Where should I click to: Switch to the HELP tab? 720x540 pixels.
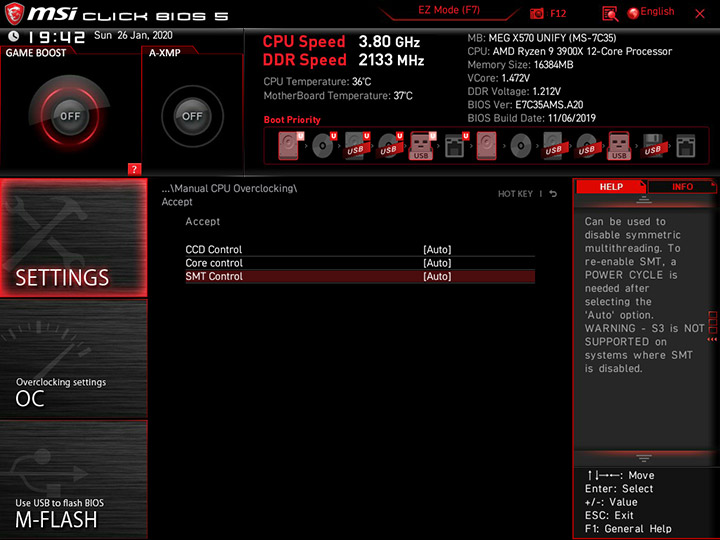(x=611, y=187)
